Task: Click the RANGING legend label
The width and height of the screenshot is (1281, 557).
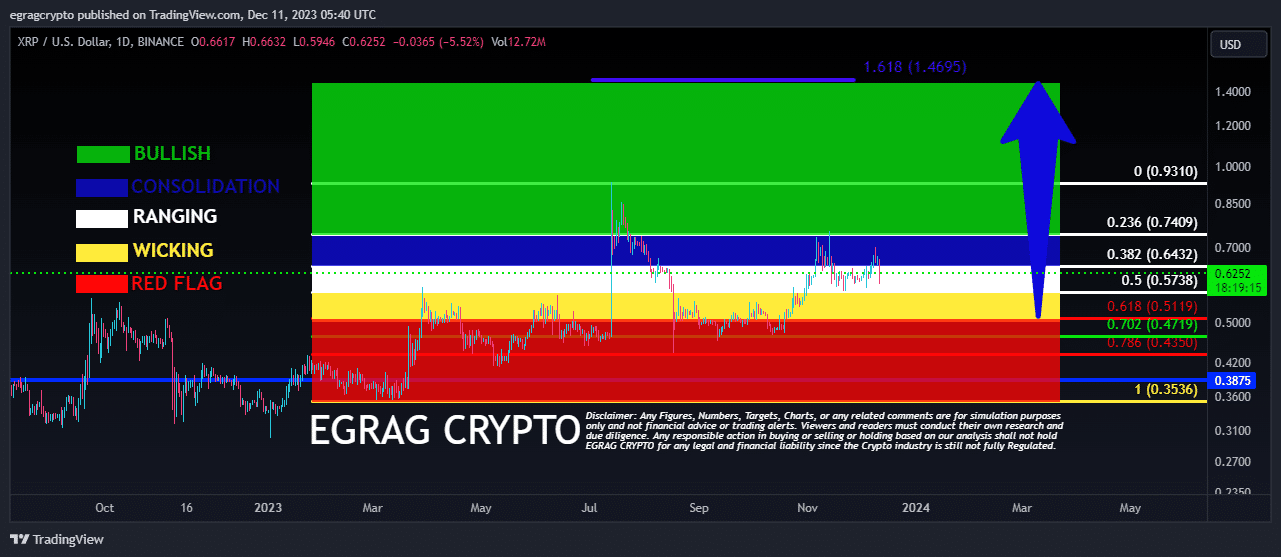Action: coord(175,216)
